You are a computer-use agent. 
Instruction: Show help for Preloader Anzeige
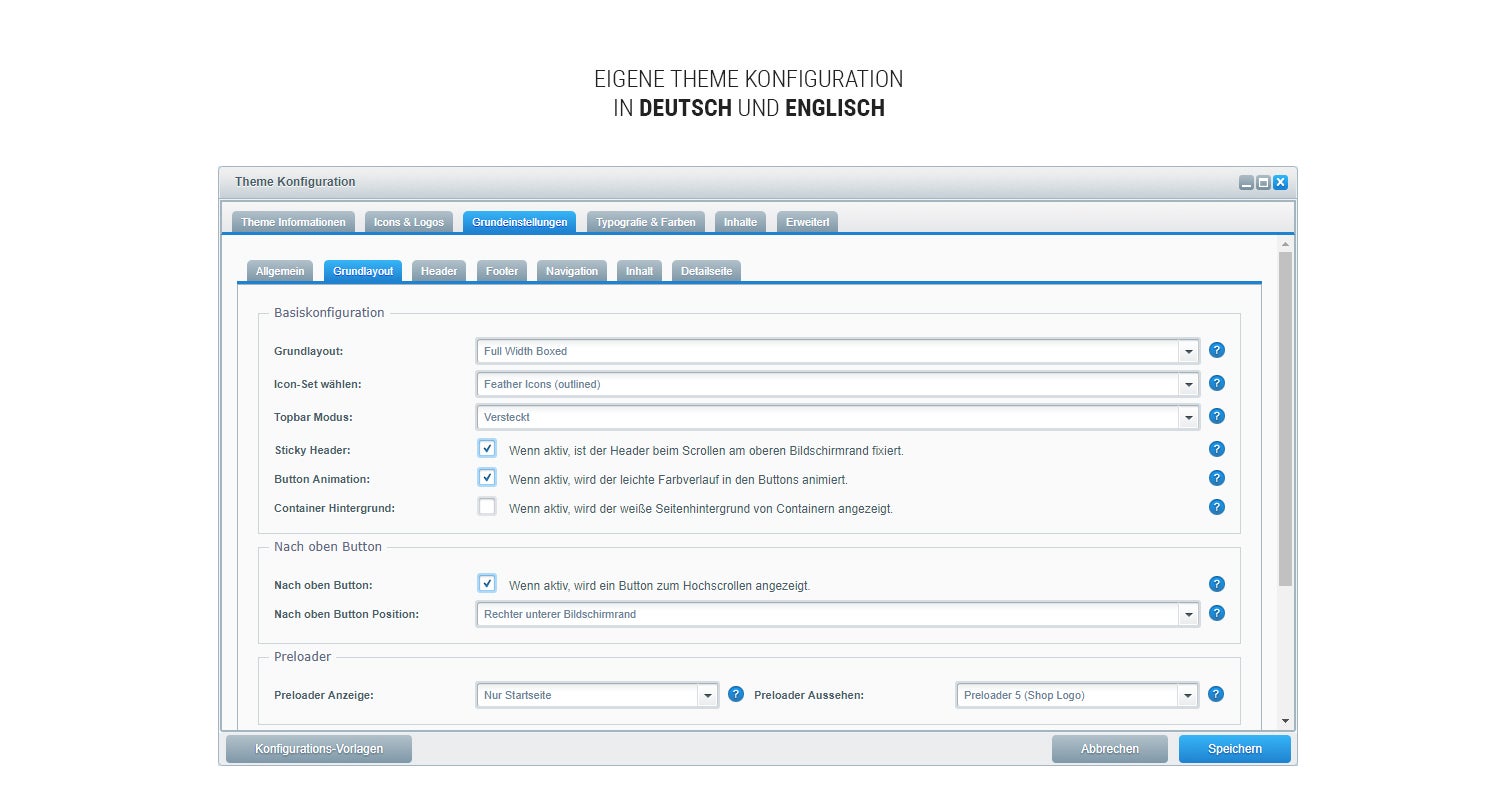(x=736, y=694)
